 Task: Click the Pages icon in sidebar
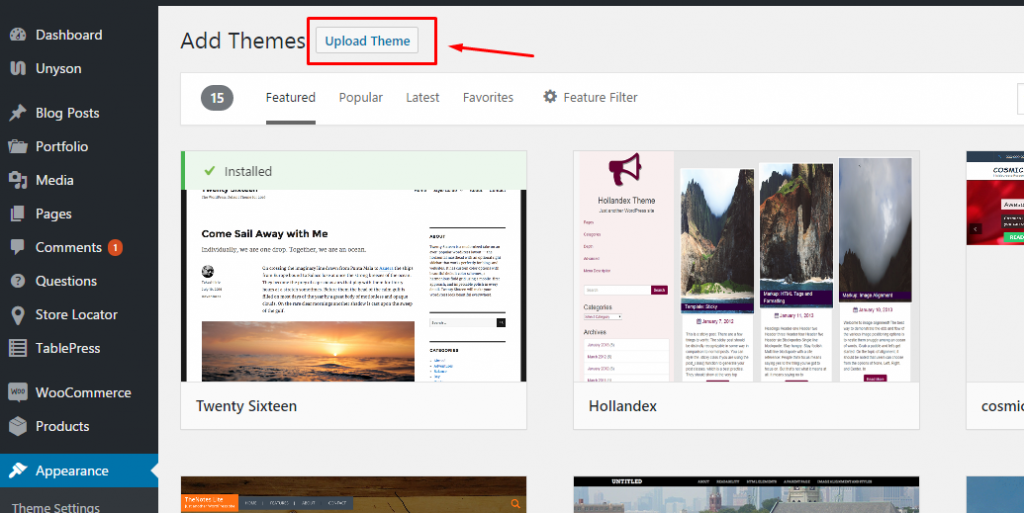pos(18,213)
